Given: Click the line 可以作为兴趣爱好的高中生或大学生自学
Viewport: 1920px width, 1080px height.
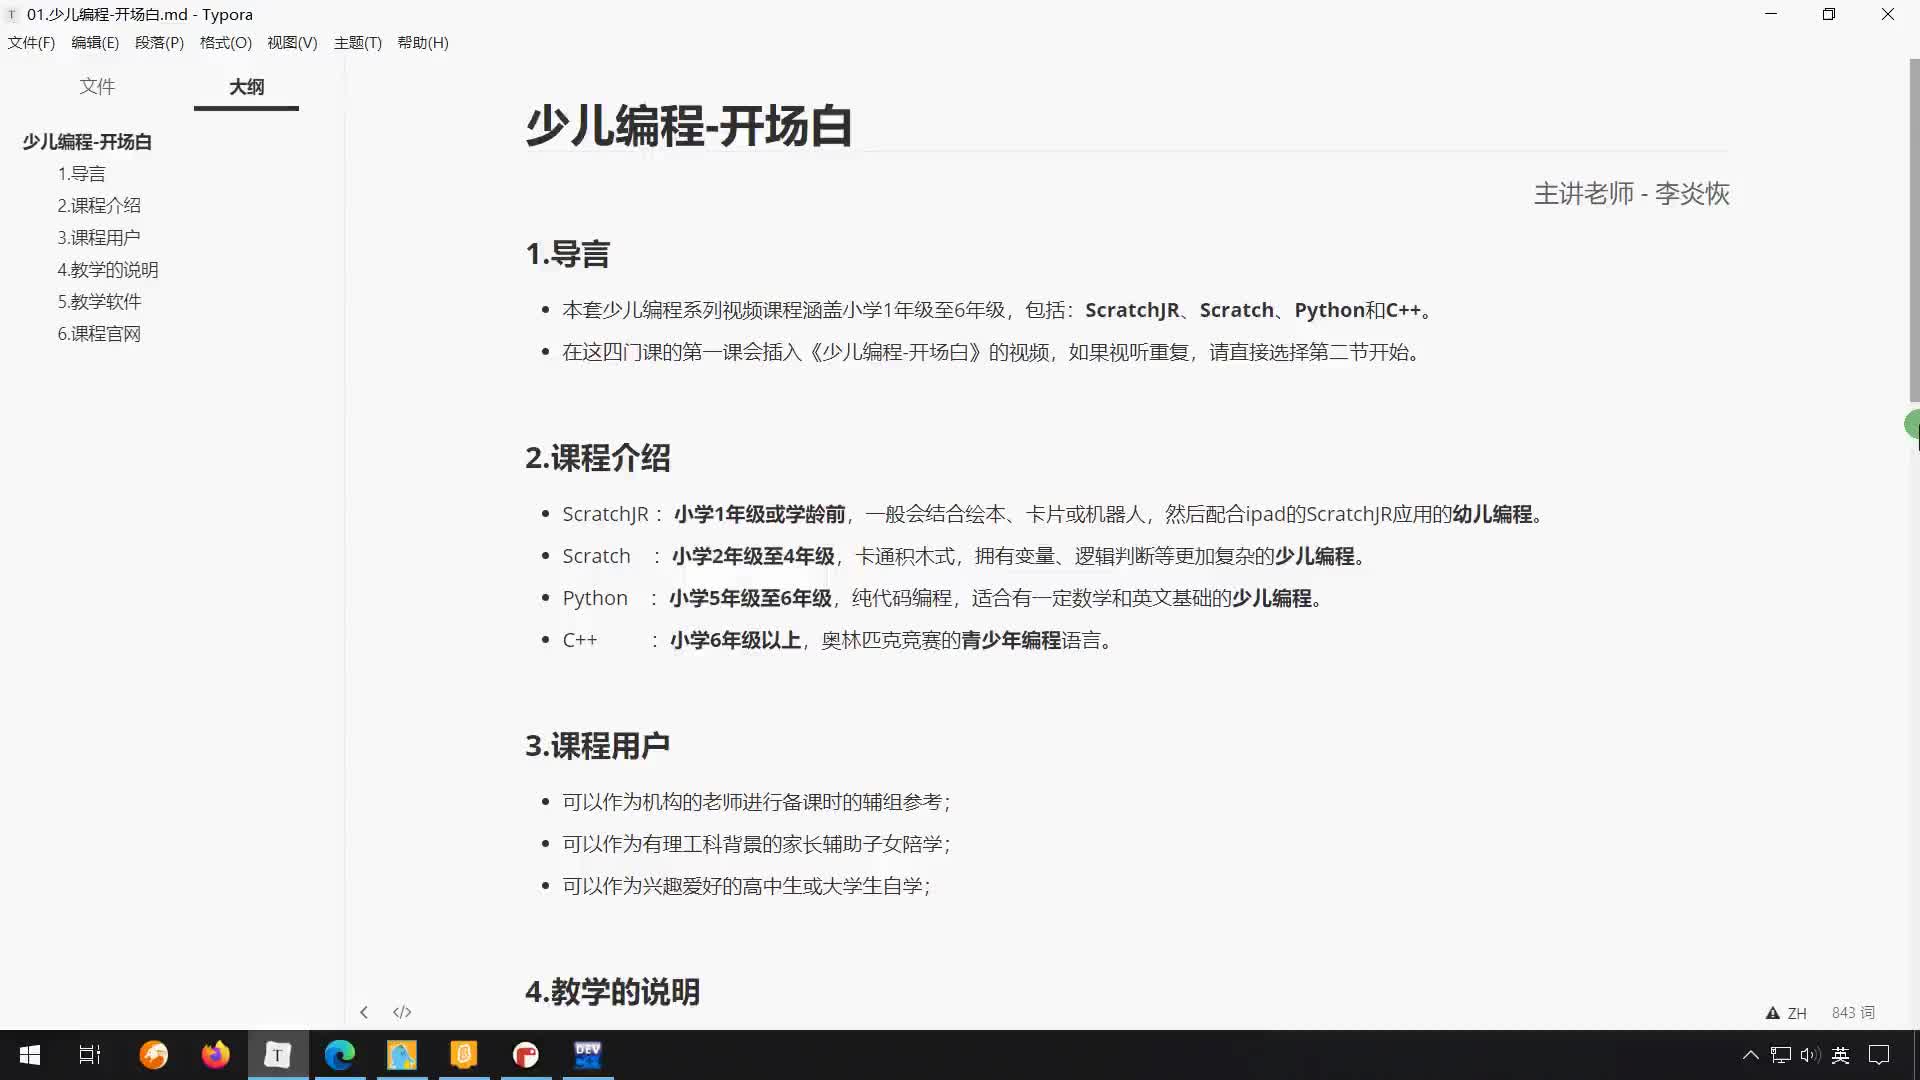Looking at the screenshot, I should [x=746, y=886].
